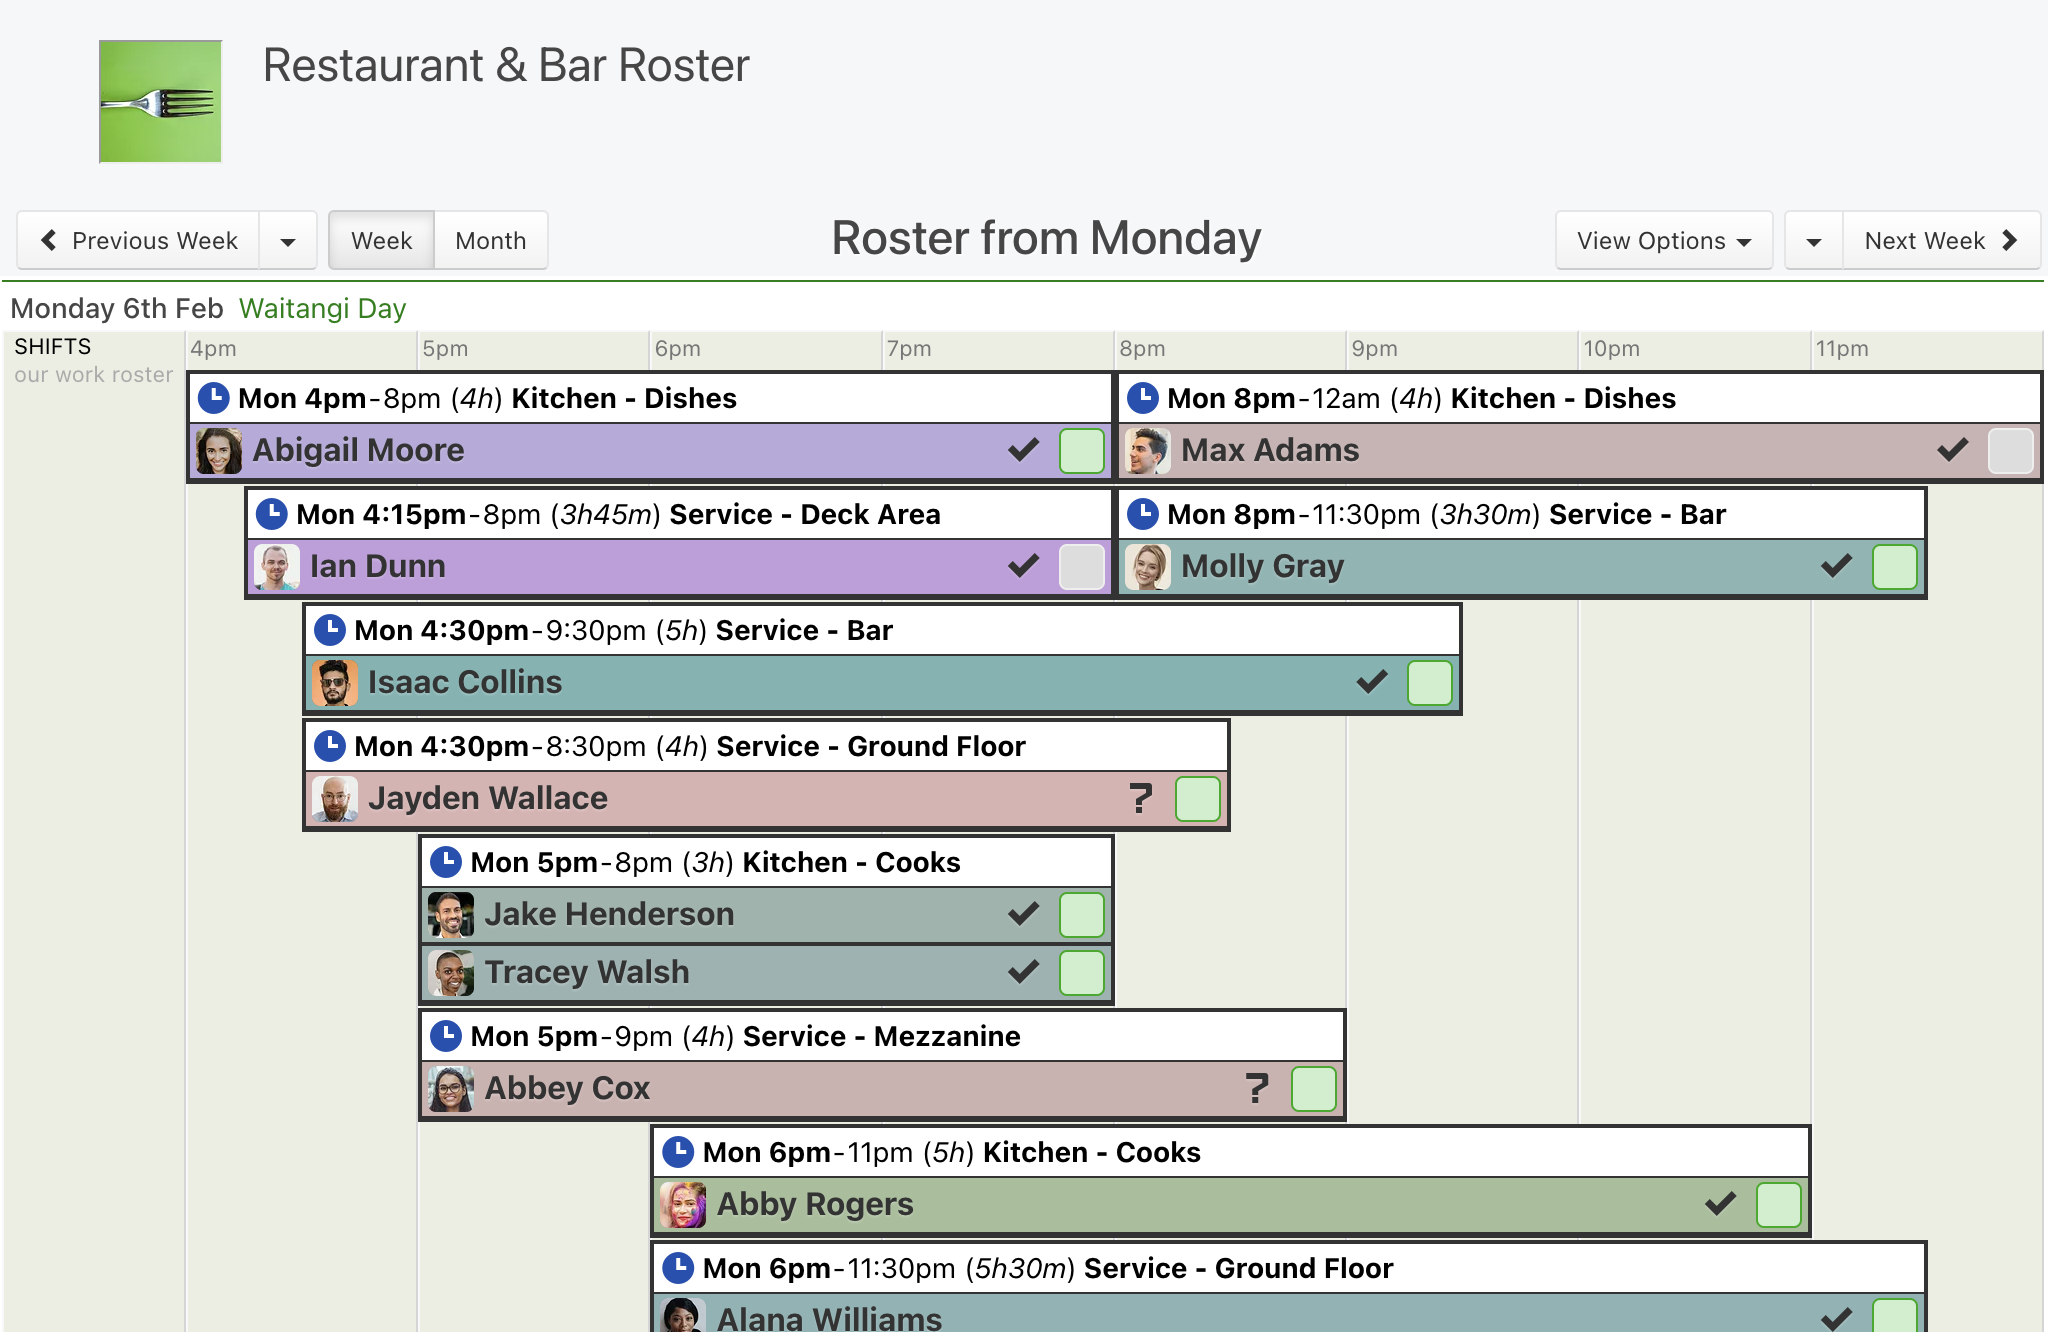The width and height of the screenshot is (2048, 1332).
Task: Go to the Previous Week
Action: point(139,241)
